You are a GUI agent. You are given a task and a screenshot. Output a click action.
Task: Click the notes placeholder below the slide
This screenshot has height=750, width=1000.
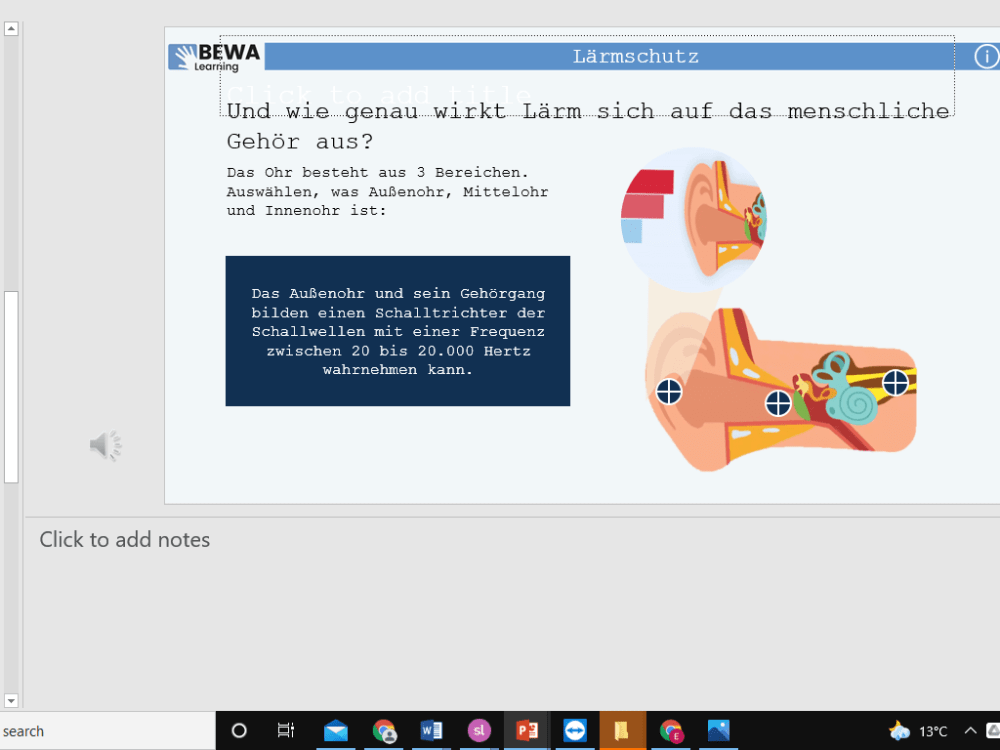point(124,539)
